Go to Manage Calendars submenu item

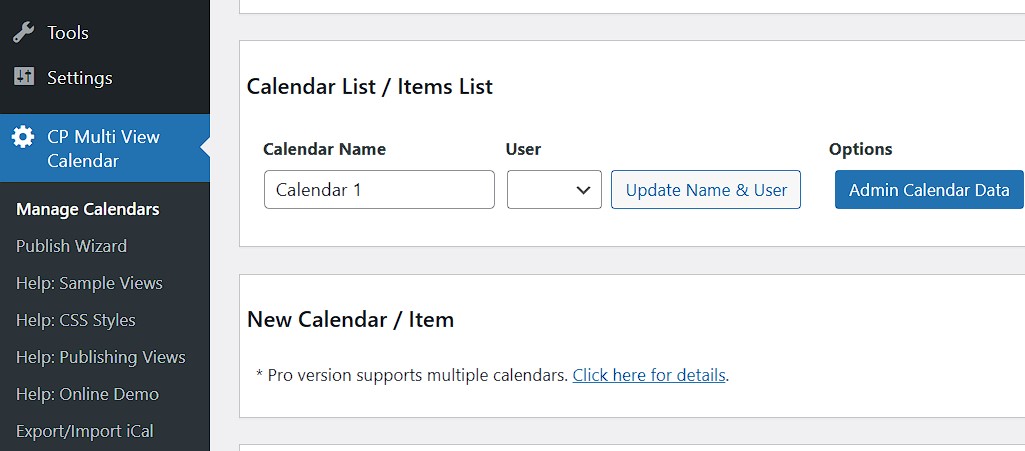pyautogui.click(x=88, y=209)
